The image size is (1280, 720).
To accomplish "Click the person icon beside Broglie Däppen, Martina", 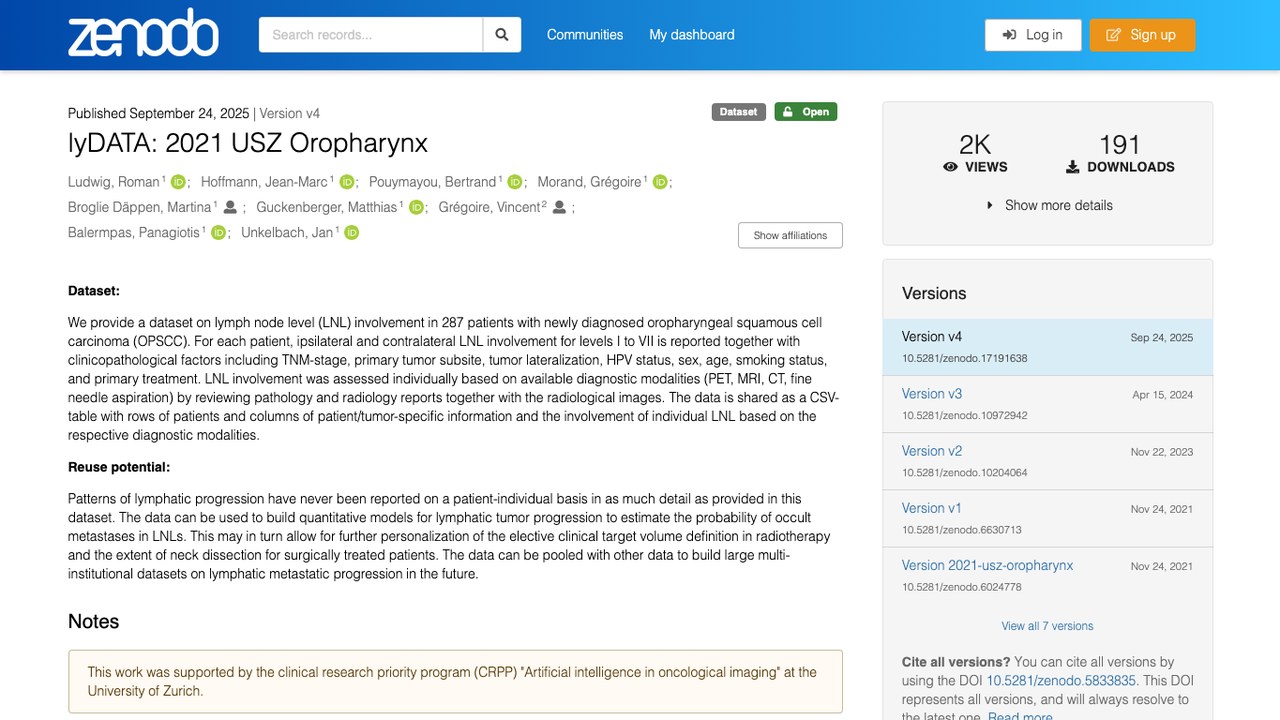I will pyautogui.click(x=230, y=207).
